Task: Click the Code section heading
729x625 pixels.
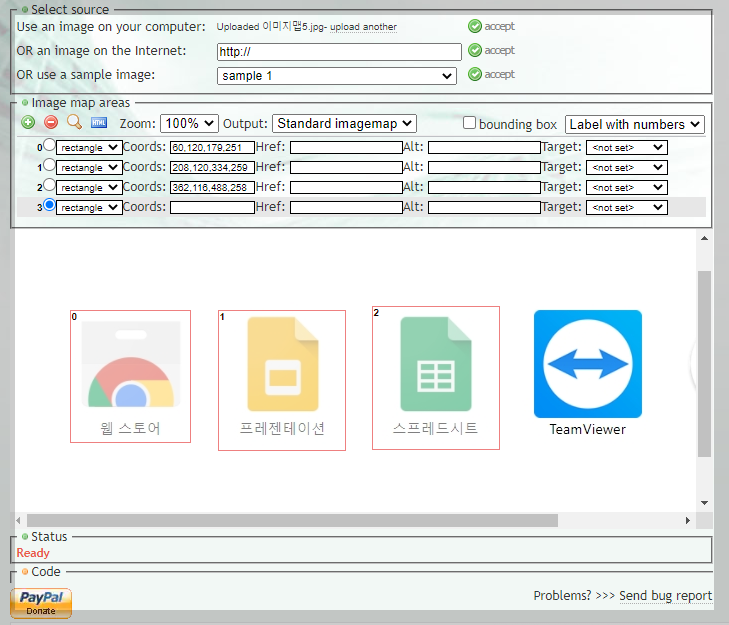Action: click(46, 572)
